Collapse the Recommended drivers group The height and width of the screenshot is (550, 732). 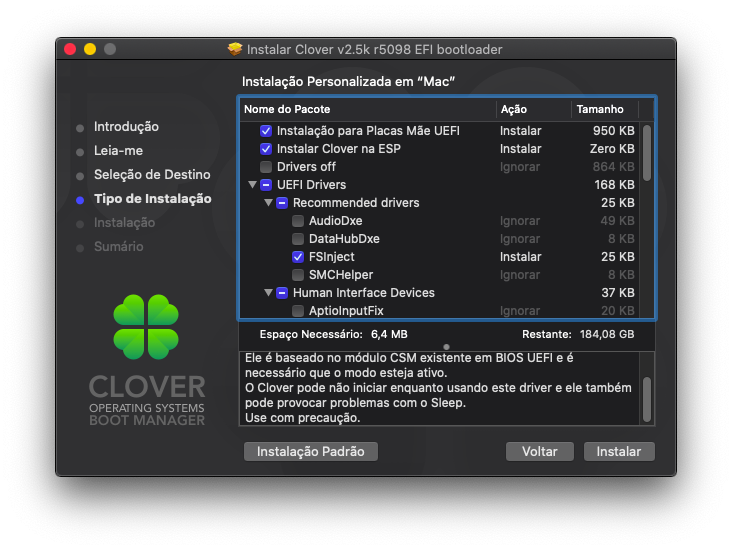[268, 203]
